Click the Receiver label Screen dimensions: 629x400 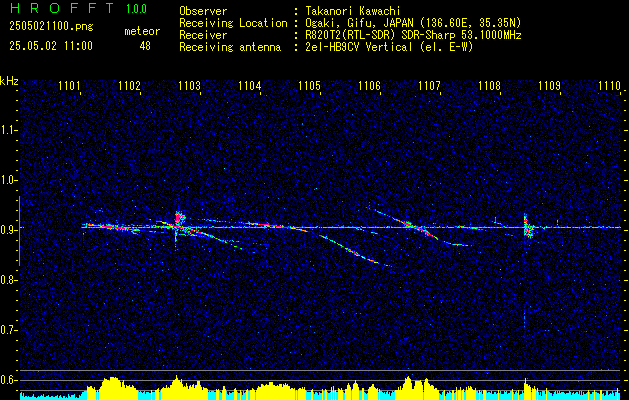[203, 35]
